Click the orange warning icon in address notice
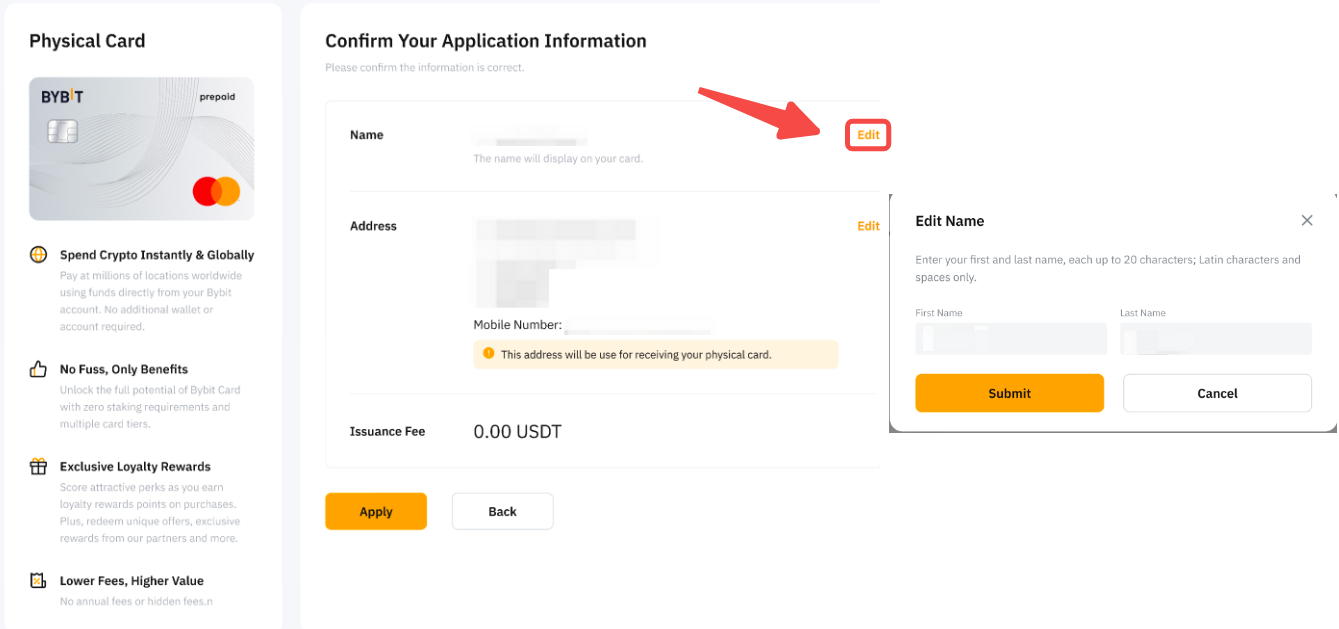The image size is (1339, 629). click(489, 354)
